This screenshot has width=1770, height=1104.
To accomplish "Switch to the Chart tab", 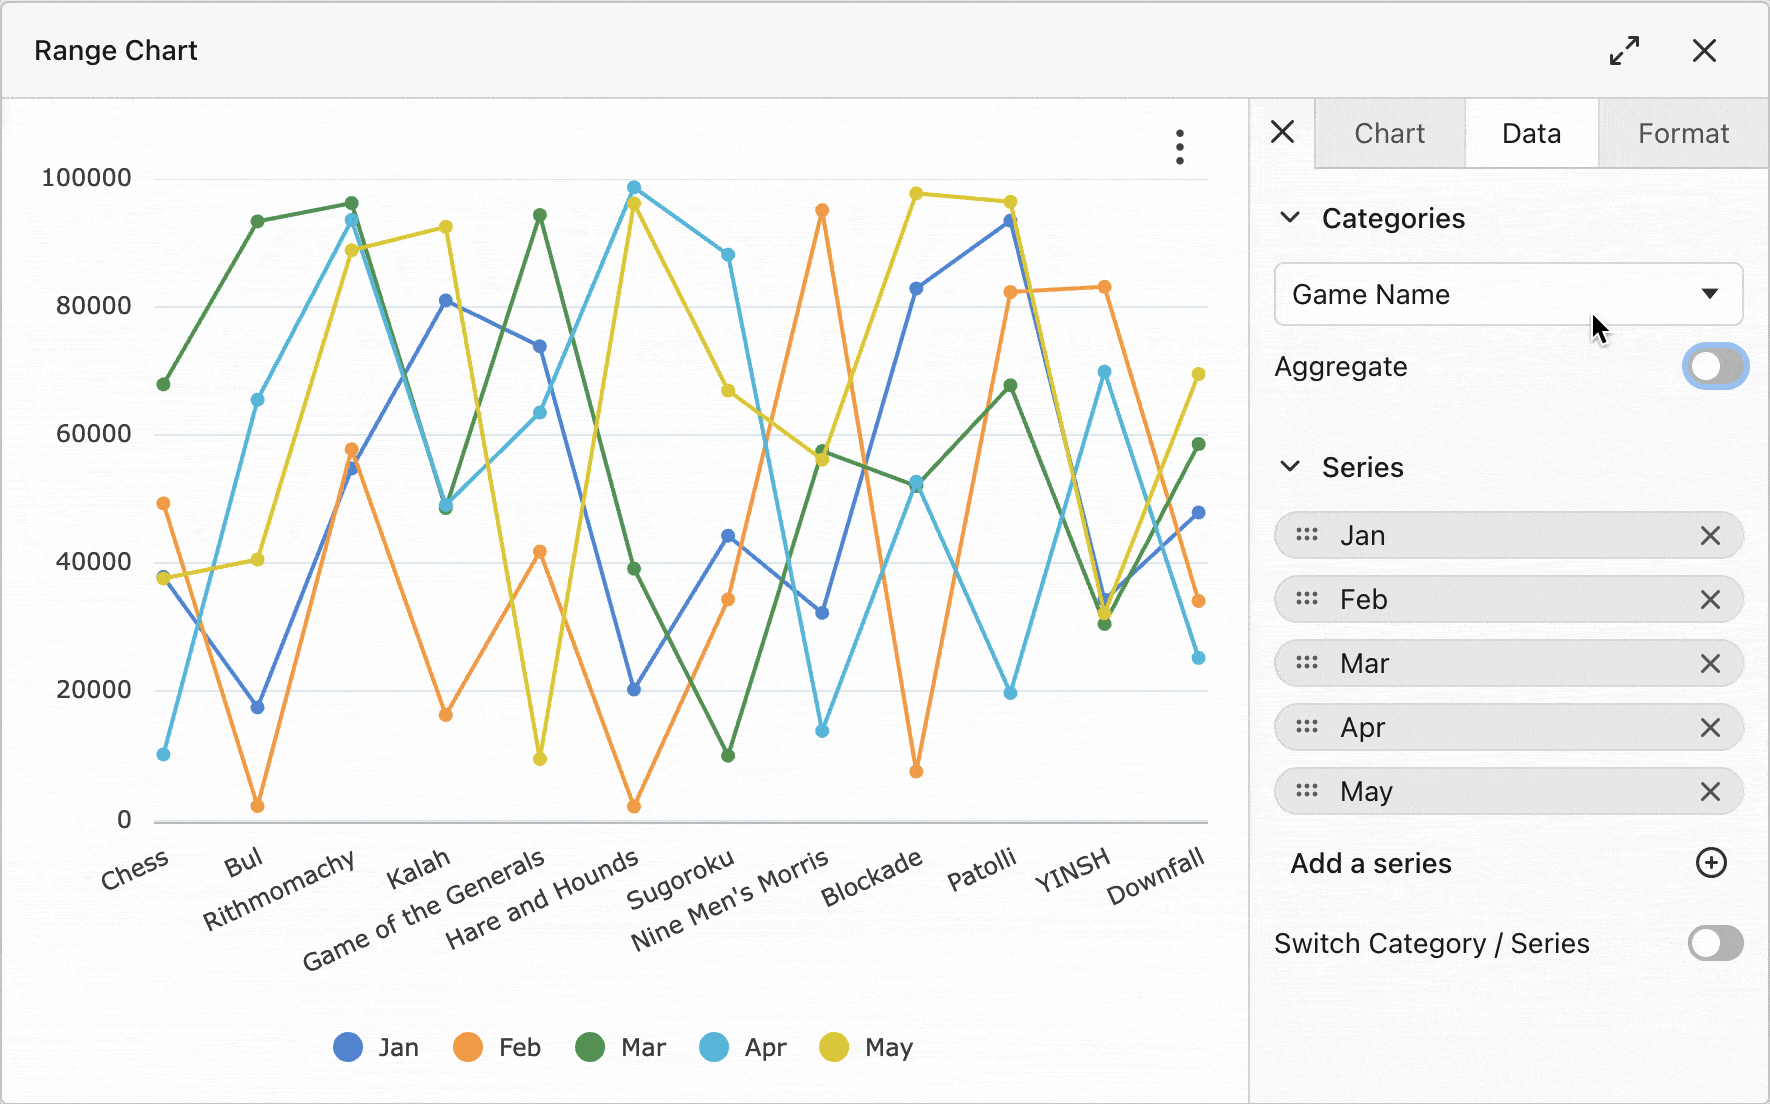I will point(1389,134).
